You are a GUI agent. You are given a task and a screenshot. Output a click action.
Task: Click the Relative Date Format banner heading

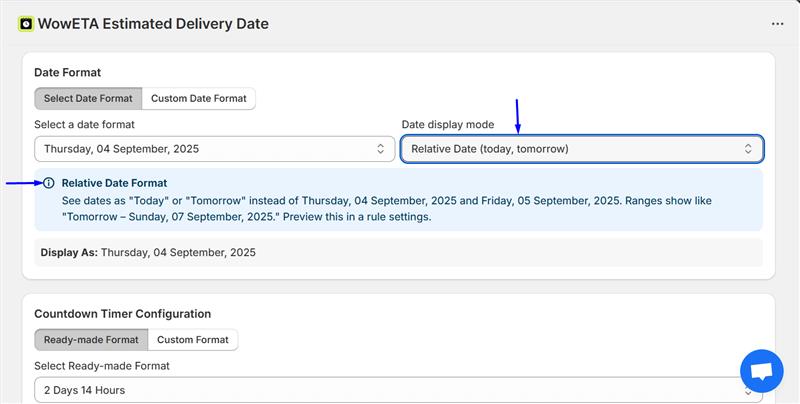click(x=114, y=183)
